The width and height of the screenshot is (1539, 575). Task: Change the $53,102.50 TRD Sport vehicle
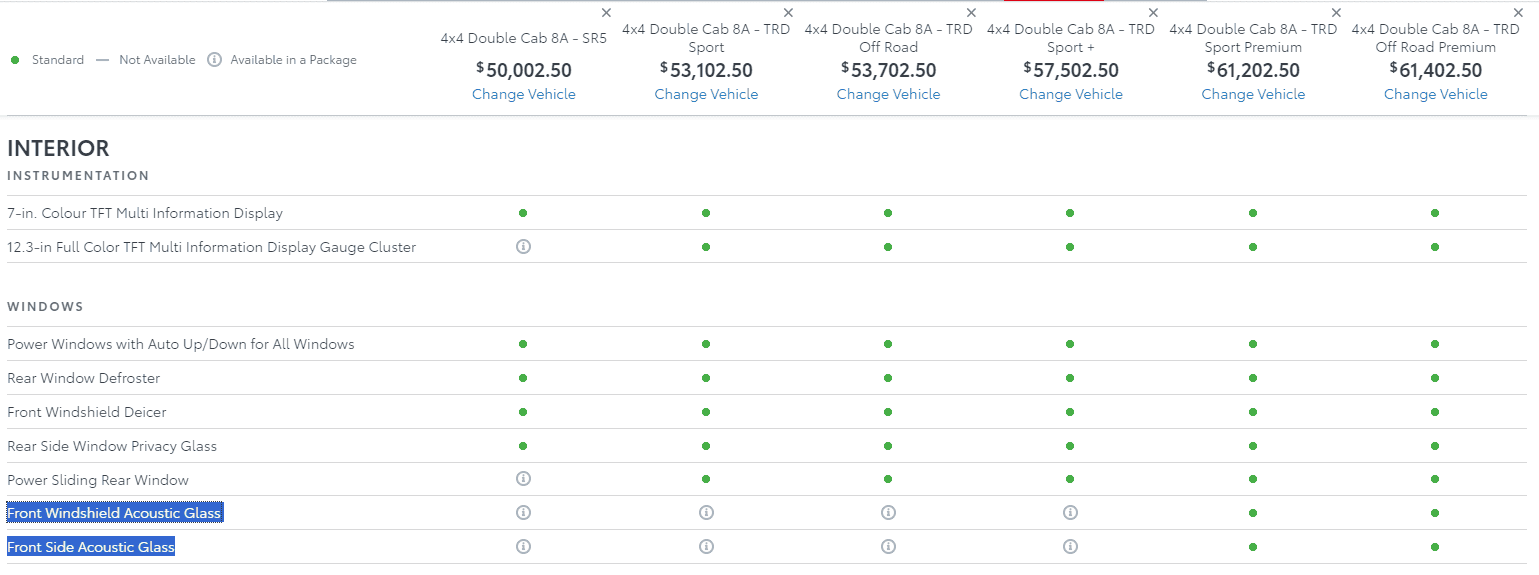706,94
